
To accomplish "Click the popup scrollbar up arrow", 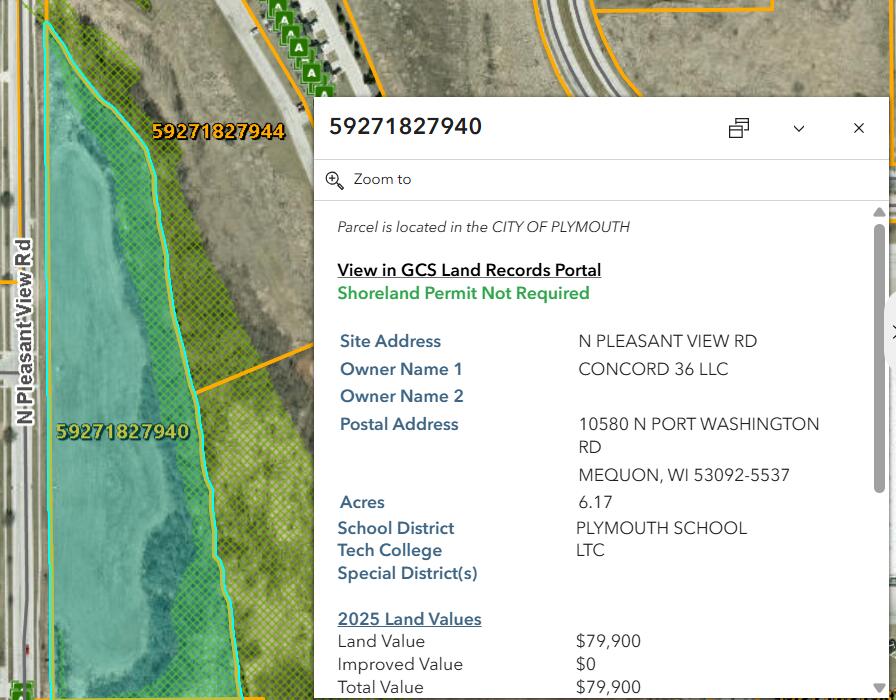I will [x=879, y=212].
